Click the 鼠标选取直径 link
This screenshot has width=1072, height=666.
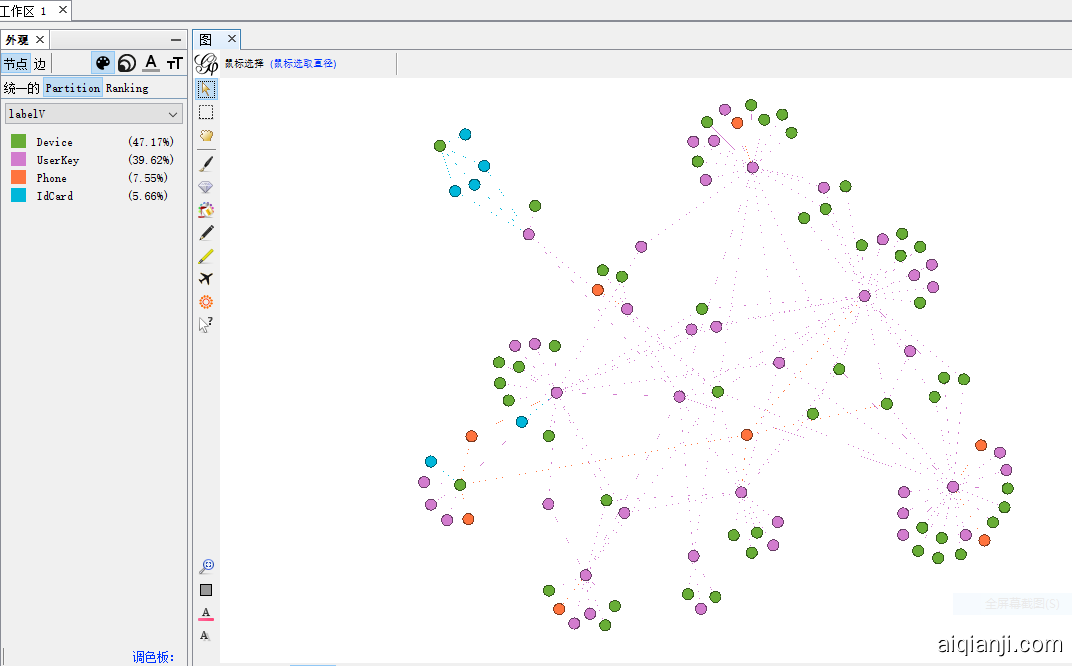click(x=303, y=63)
